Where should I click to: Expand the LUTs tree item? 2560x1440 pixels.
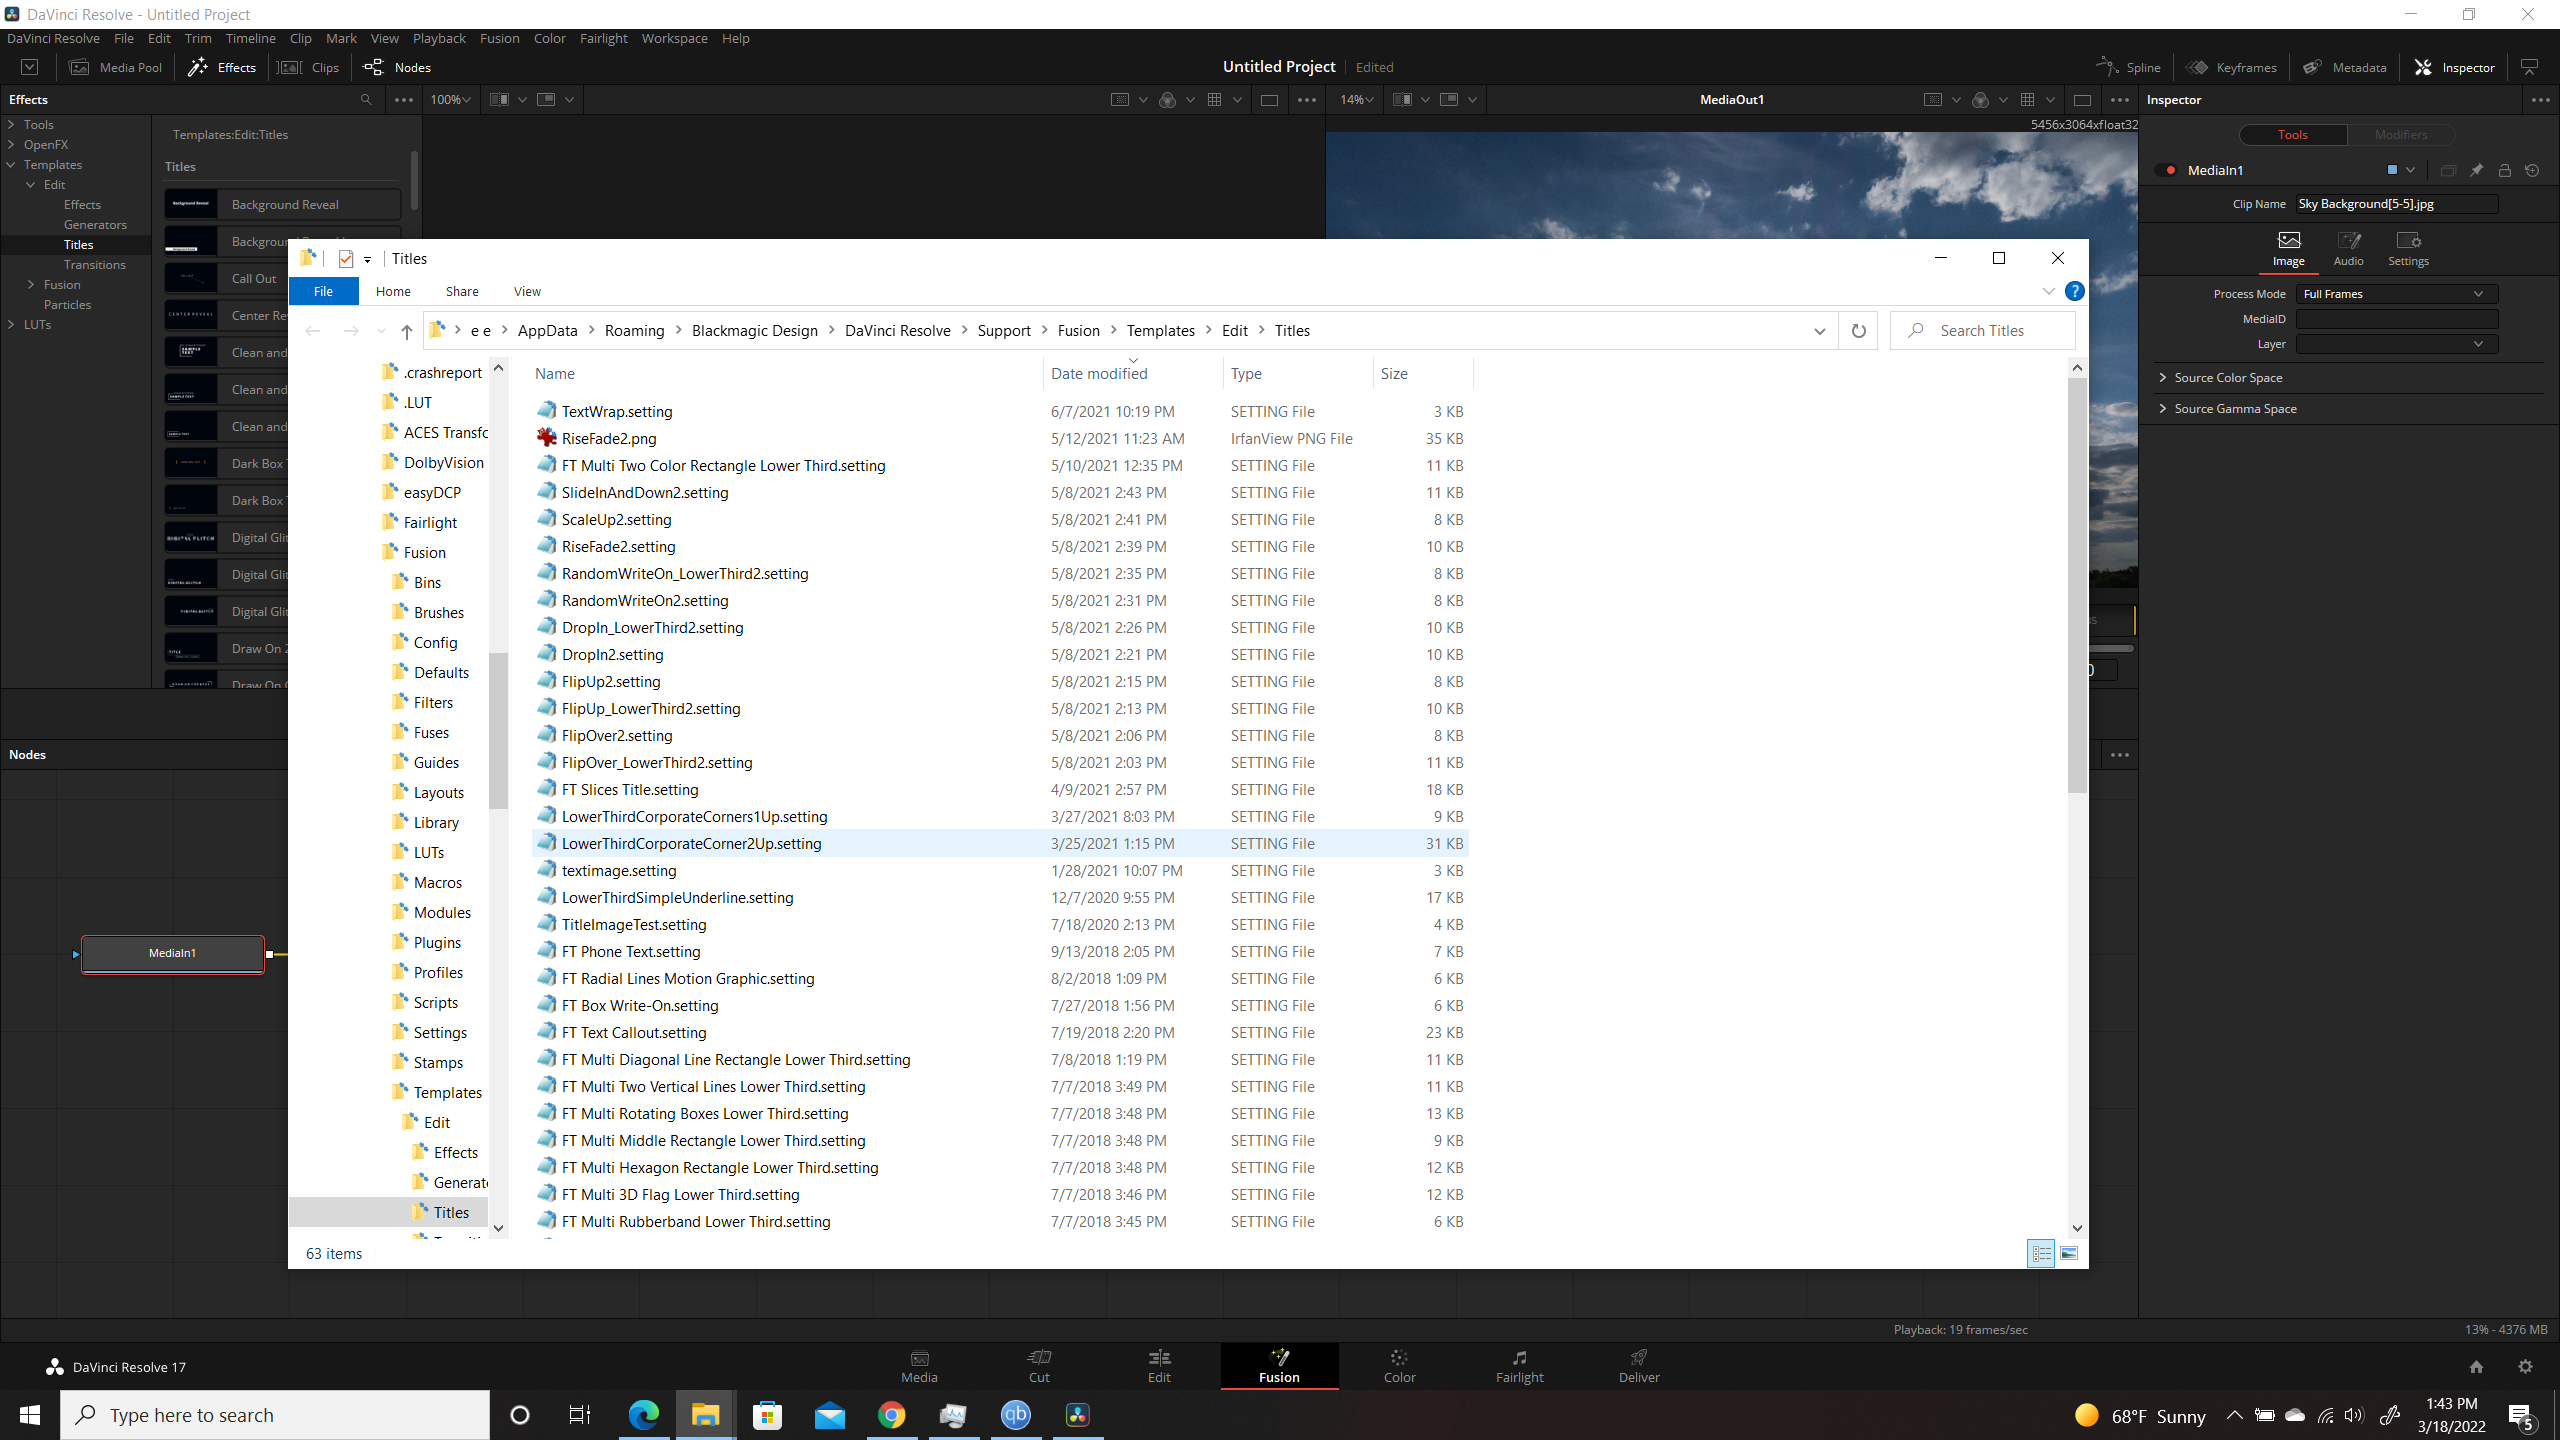tap(11, 325)
